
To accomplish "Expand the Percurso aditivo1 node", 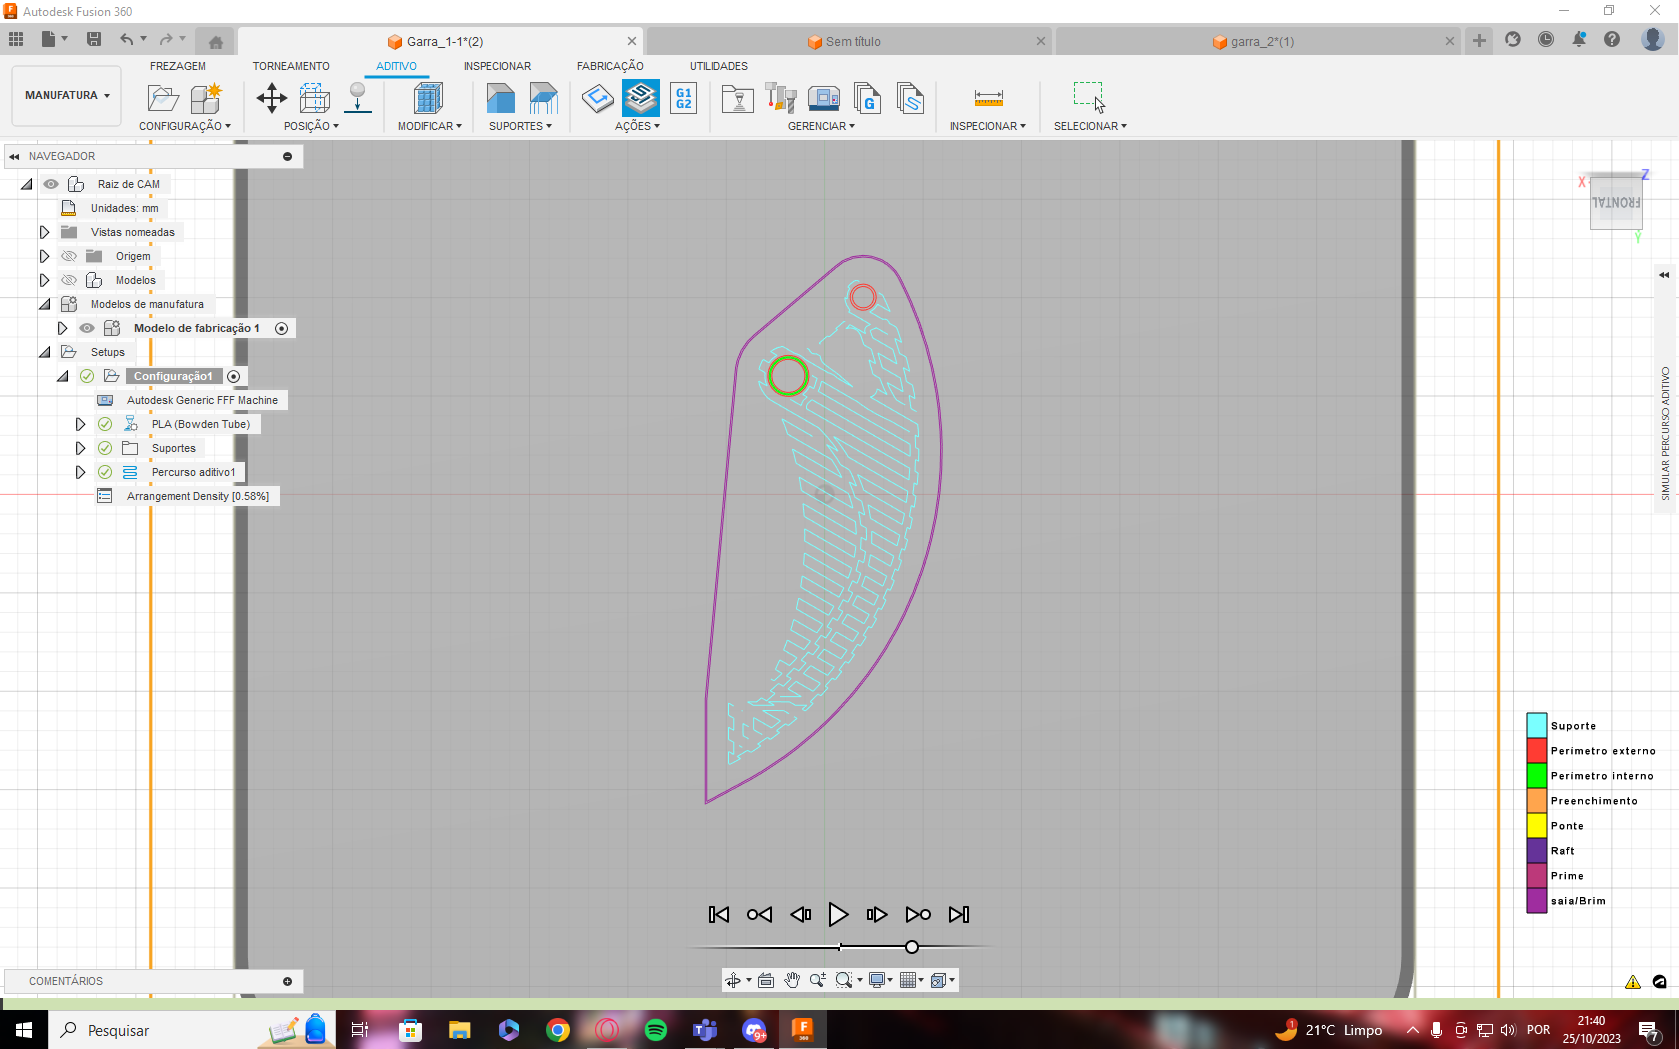I will click(x=80, y=472).
